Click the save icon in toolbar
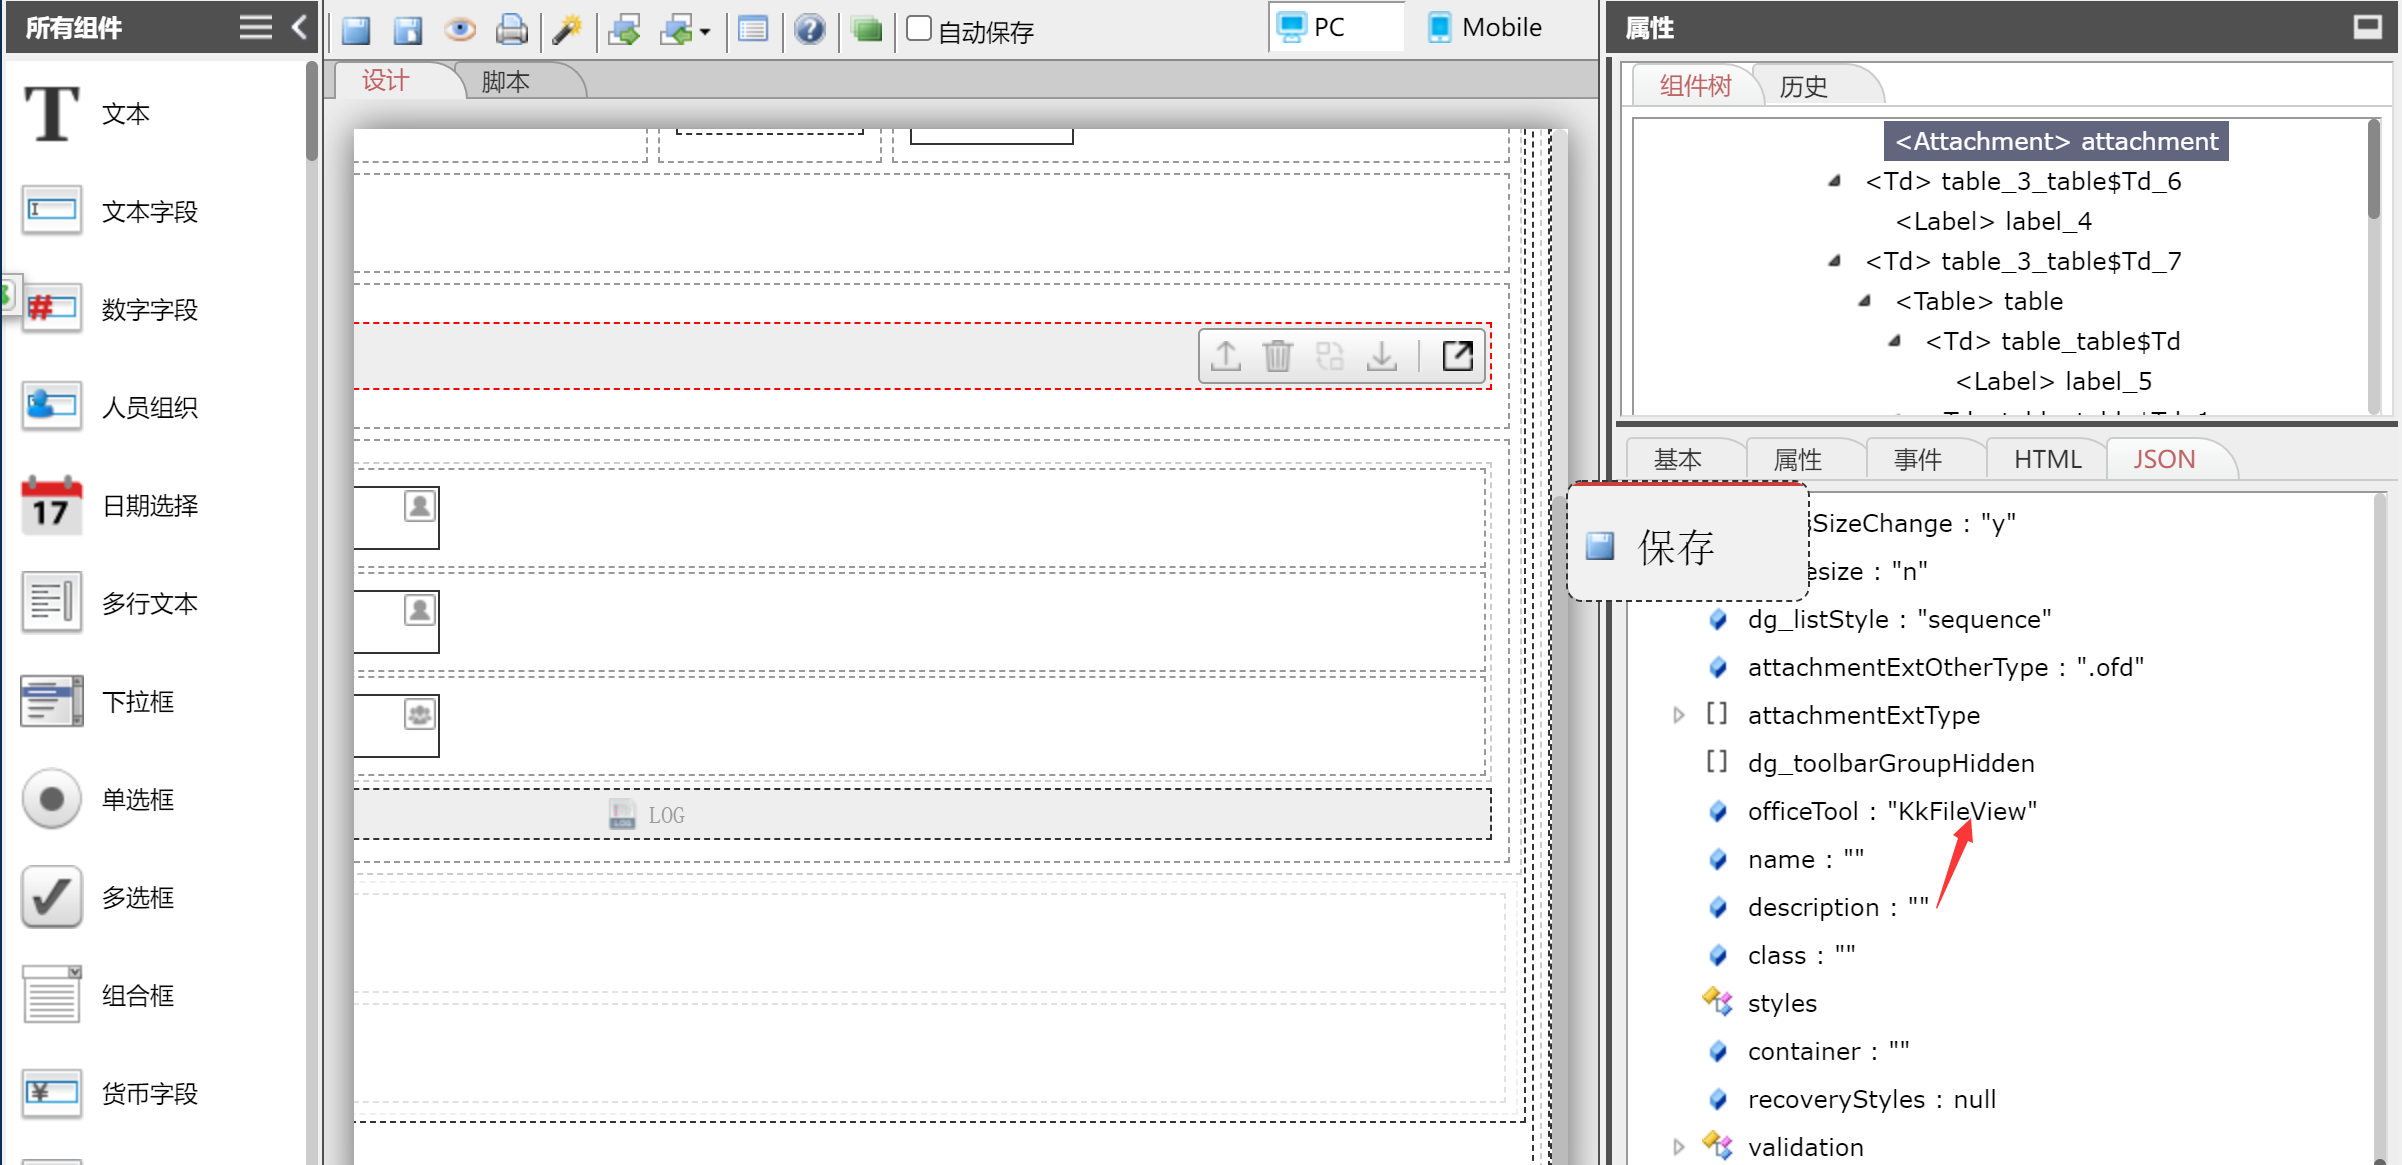The width and height of the screenshot is (2402, 1165). [356, 30]
